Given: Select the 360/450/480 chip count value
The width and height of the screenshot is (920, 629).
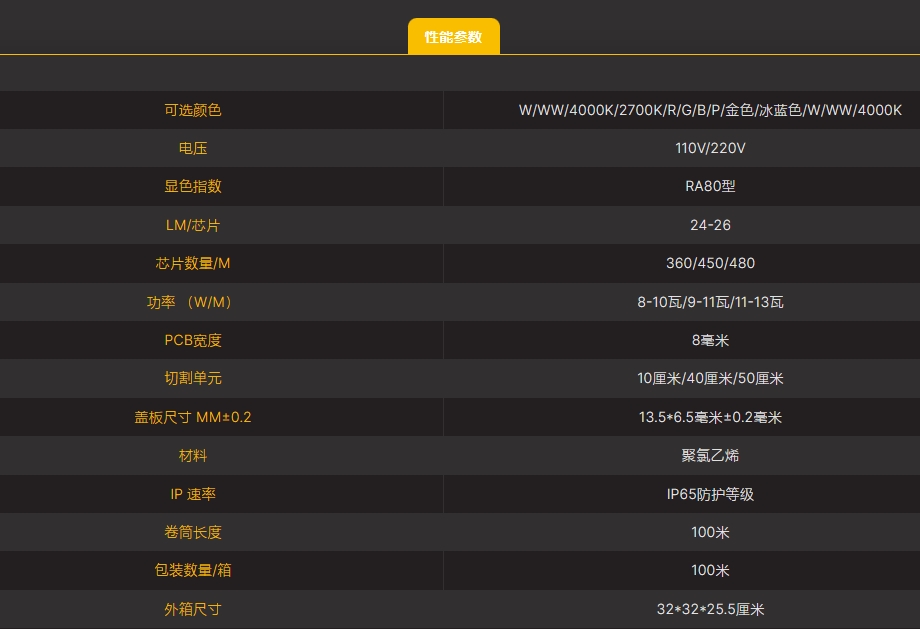Looking at the screenshot, I should [710, 263].
